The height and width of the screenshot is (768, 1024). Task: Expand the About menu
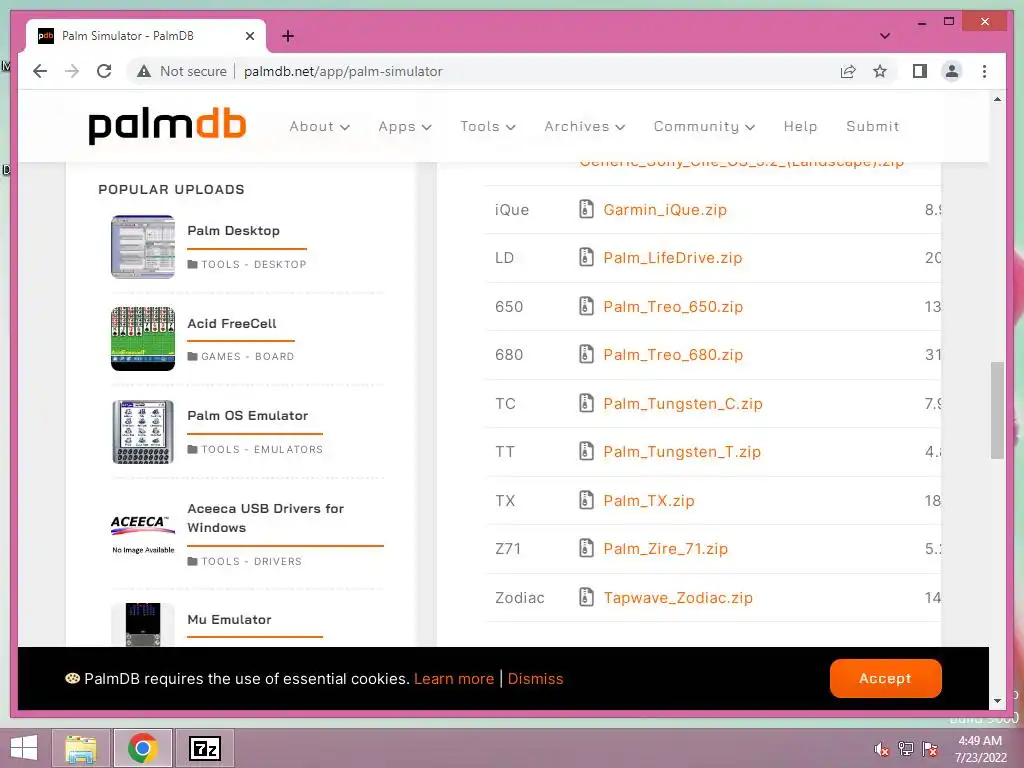click(x=319, y=126)
